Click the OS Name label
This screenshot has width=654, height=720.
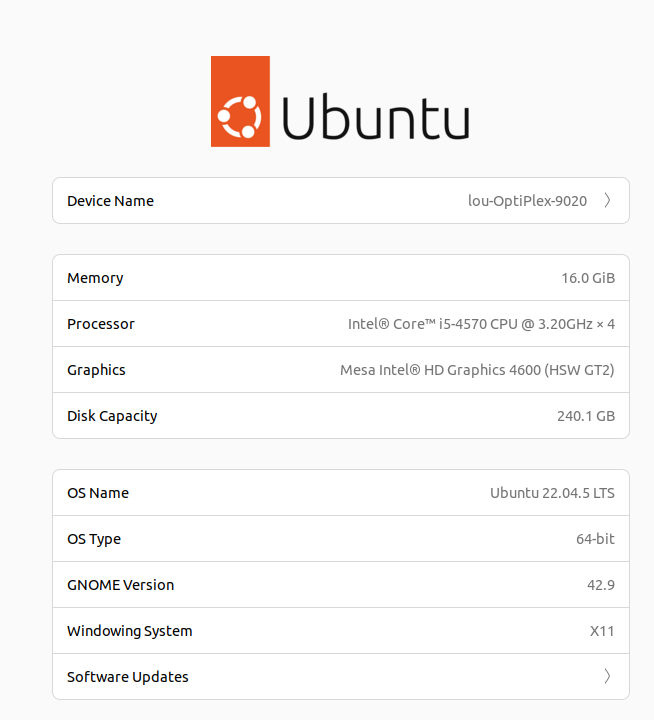pyautogui.click(x=97, y=493)
